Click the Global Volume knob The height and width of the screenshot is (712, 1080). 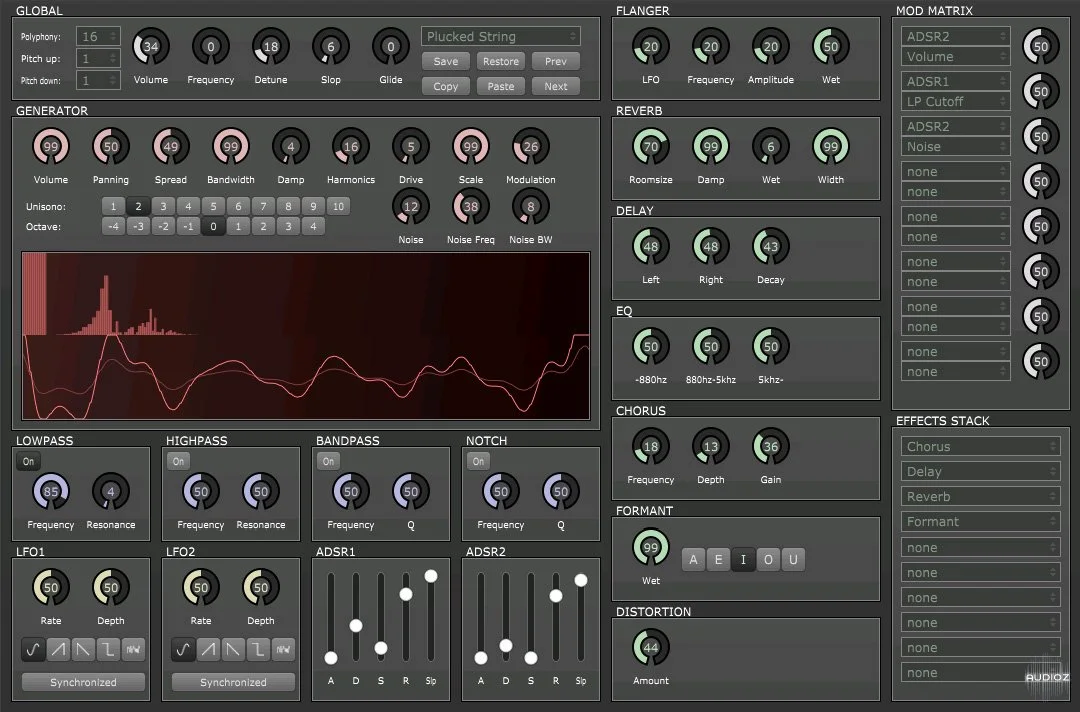coord(151,47)
